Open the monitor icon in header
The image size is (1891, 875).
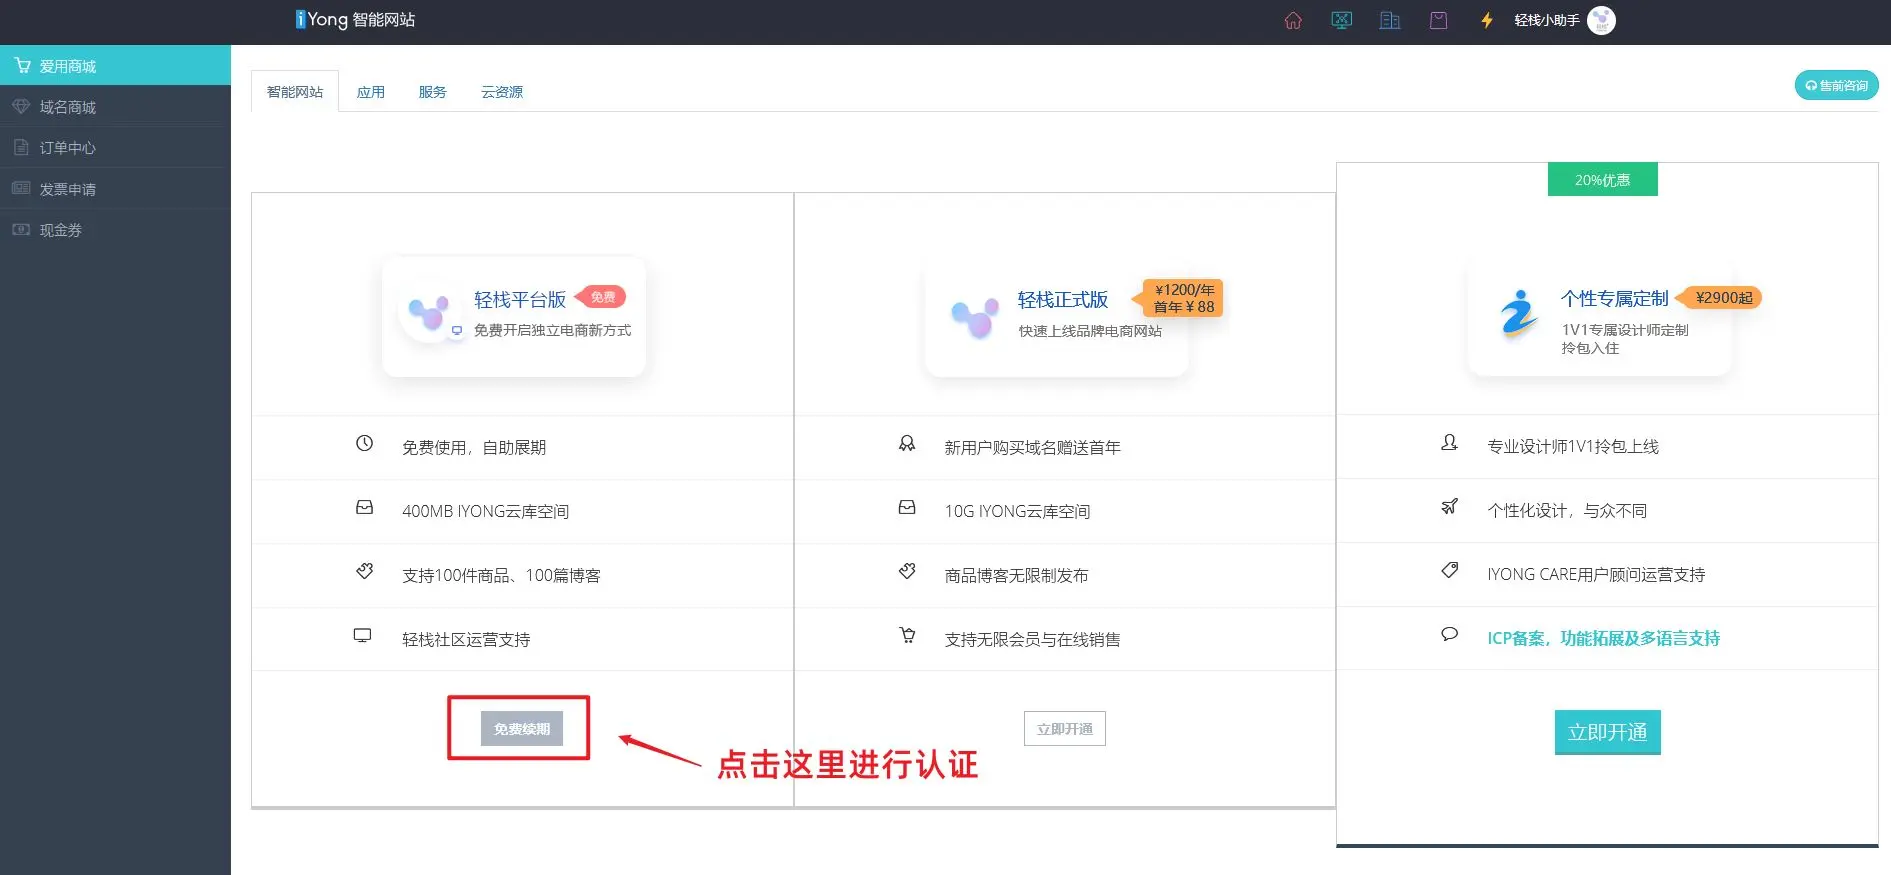1341,21
